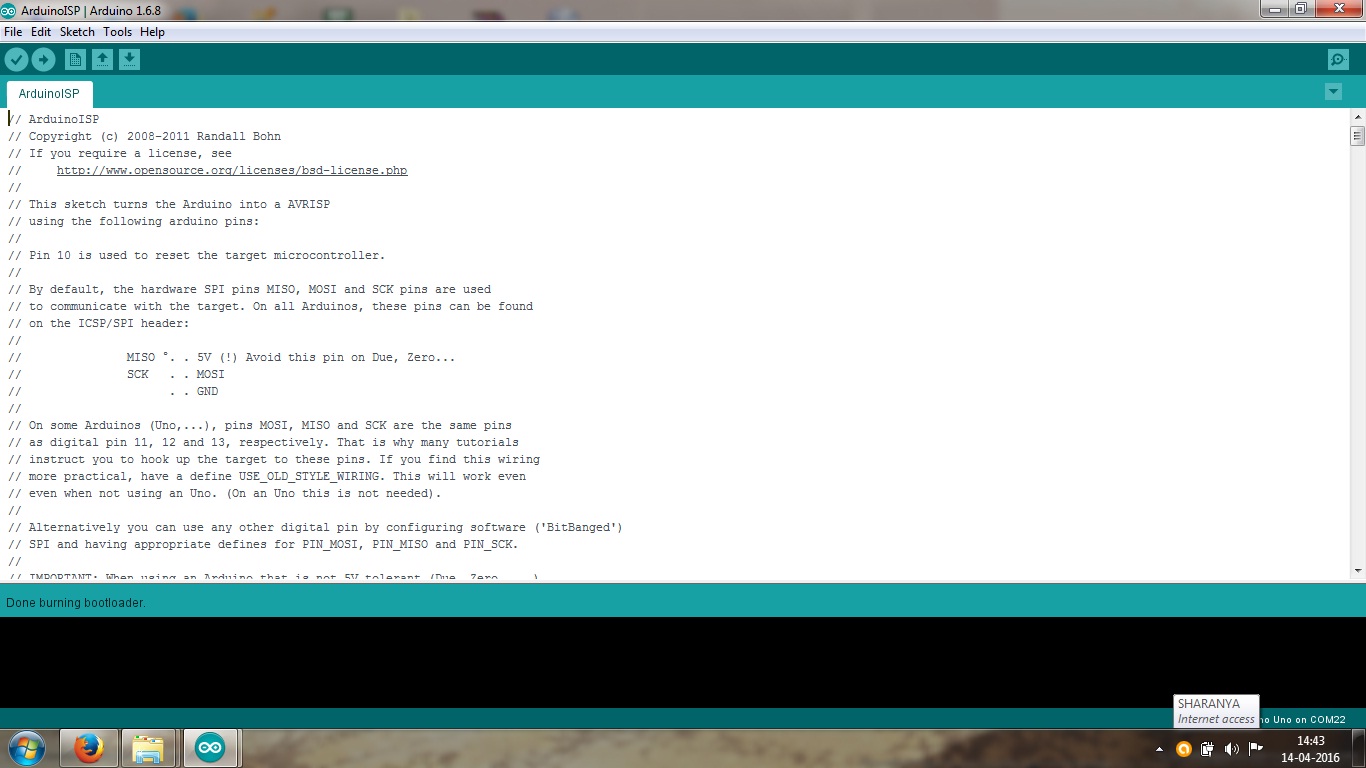Open the File menu
The width and height of the screenshot is (1366, 768).
click(13, 32)
